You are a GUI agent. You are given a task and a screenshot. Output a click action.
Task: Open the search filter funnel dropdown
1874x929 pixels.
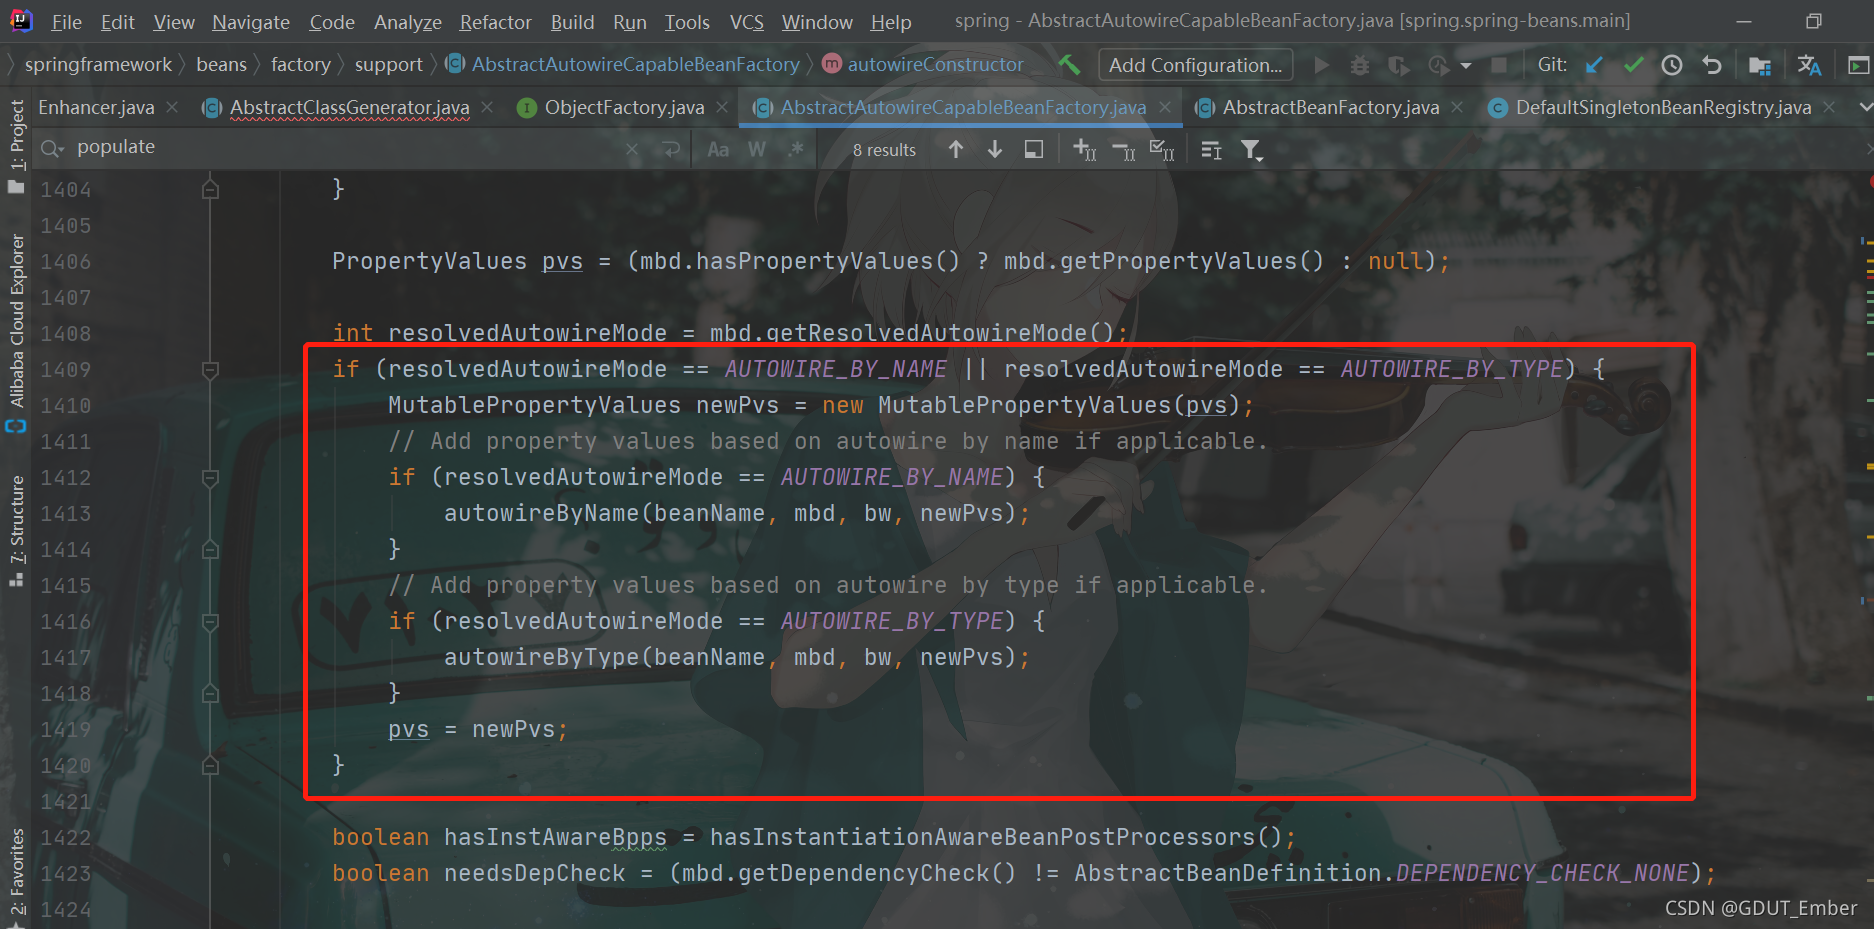tap(1252, 150)
